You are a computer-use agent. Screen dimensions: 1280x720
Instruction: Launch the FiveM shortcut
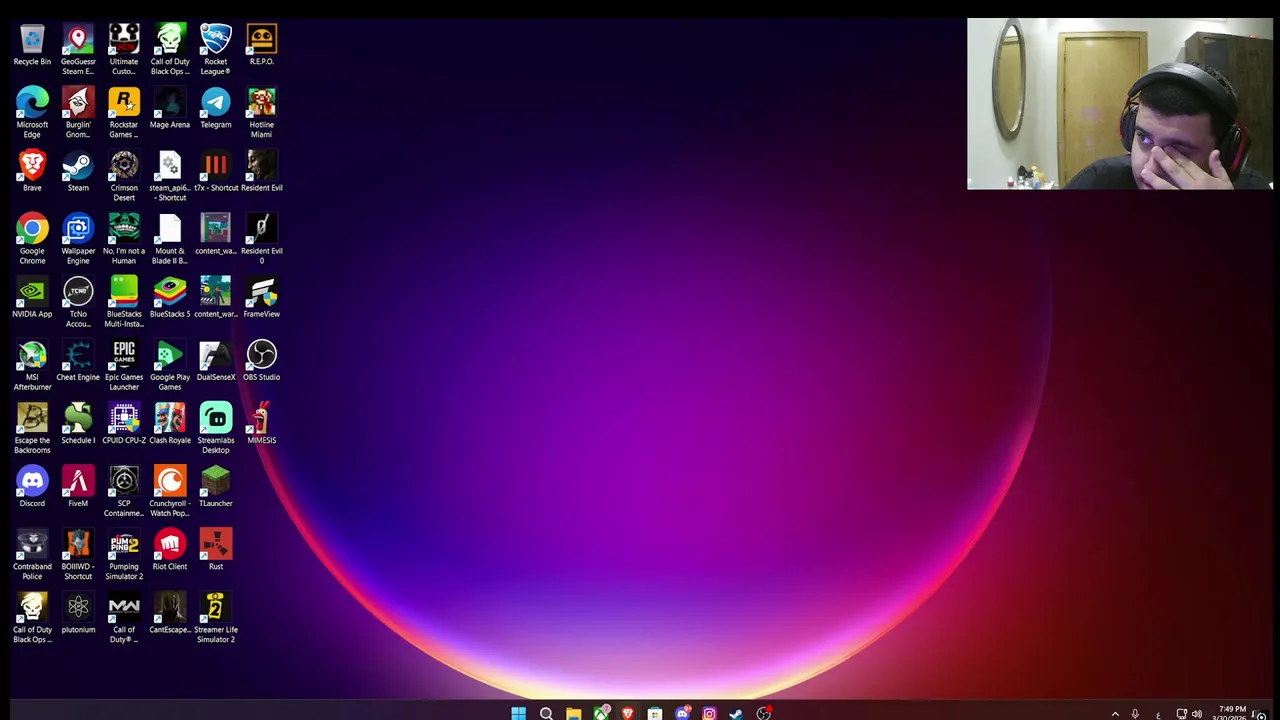coord(78,487)
